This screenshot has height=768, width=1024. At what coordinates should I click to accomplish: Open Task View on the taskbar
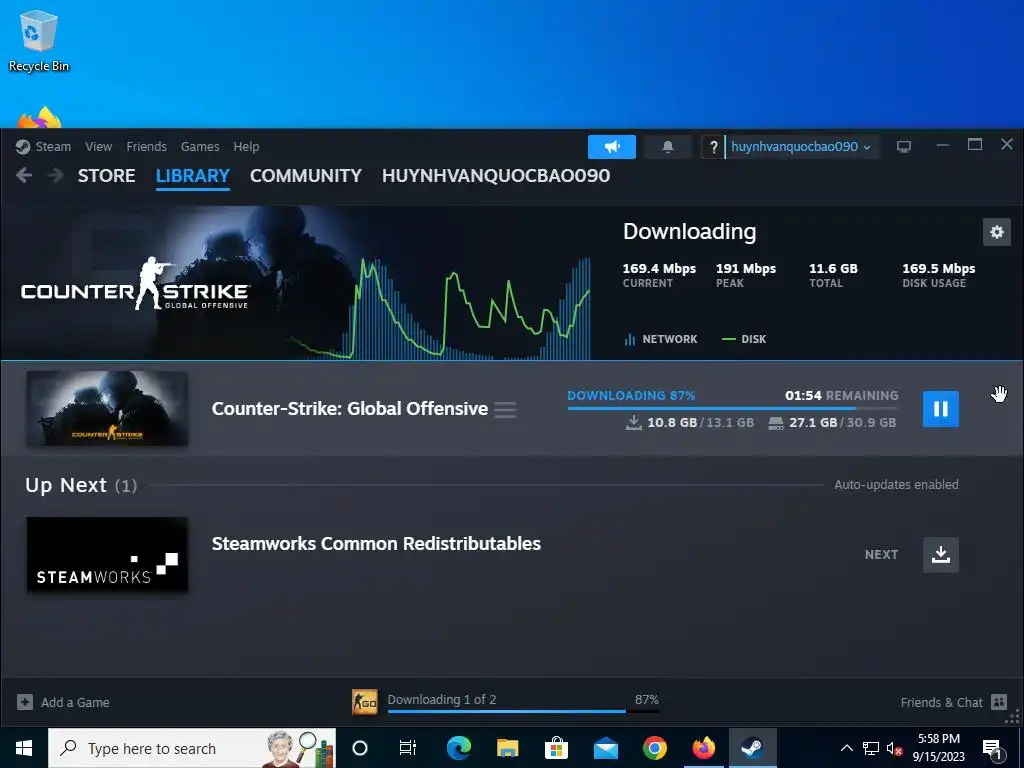pos(408,748)
